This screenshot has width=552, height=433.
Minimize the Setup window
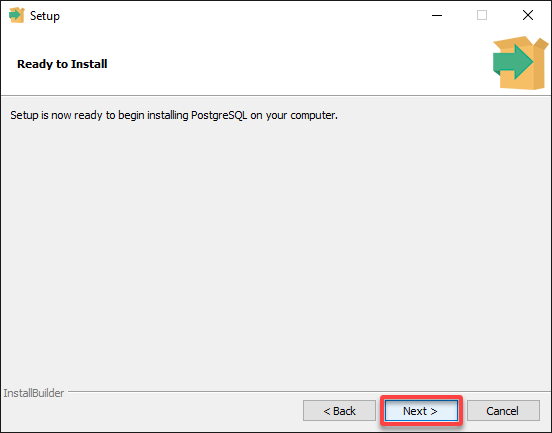(437, 15)
